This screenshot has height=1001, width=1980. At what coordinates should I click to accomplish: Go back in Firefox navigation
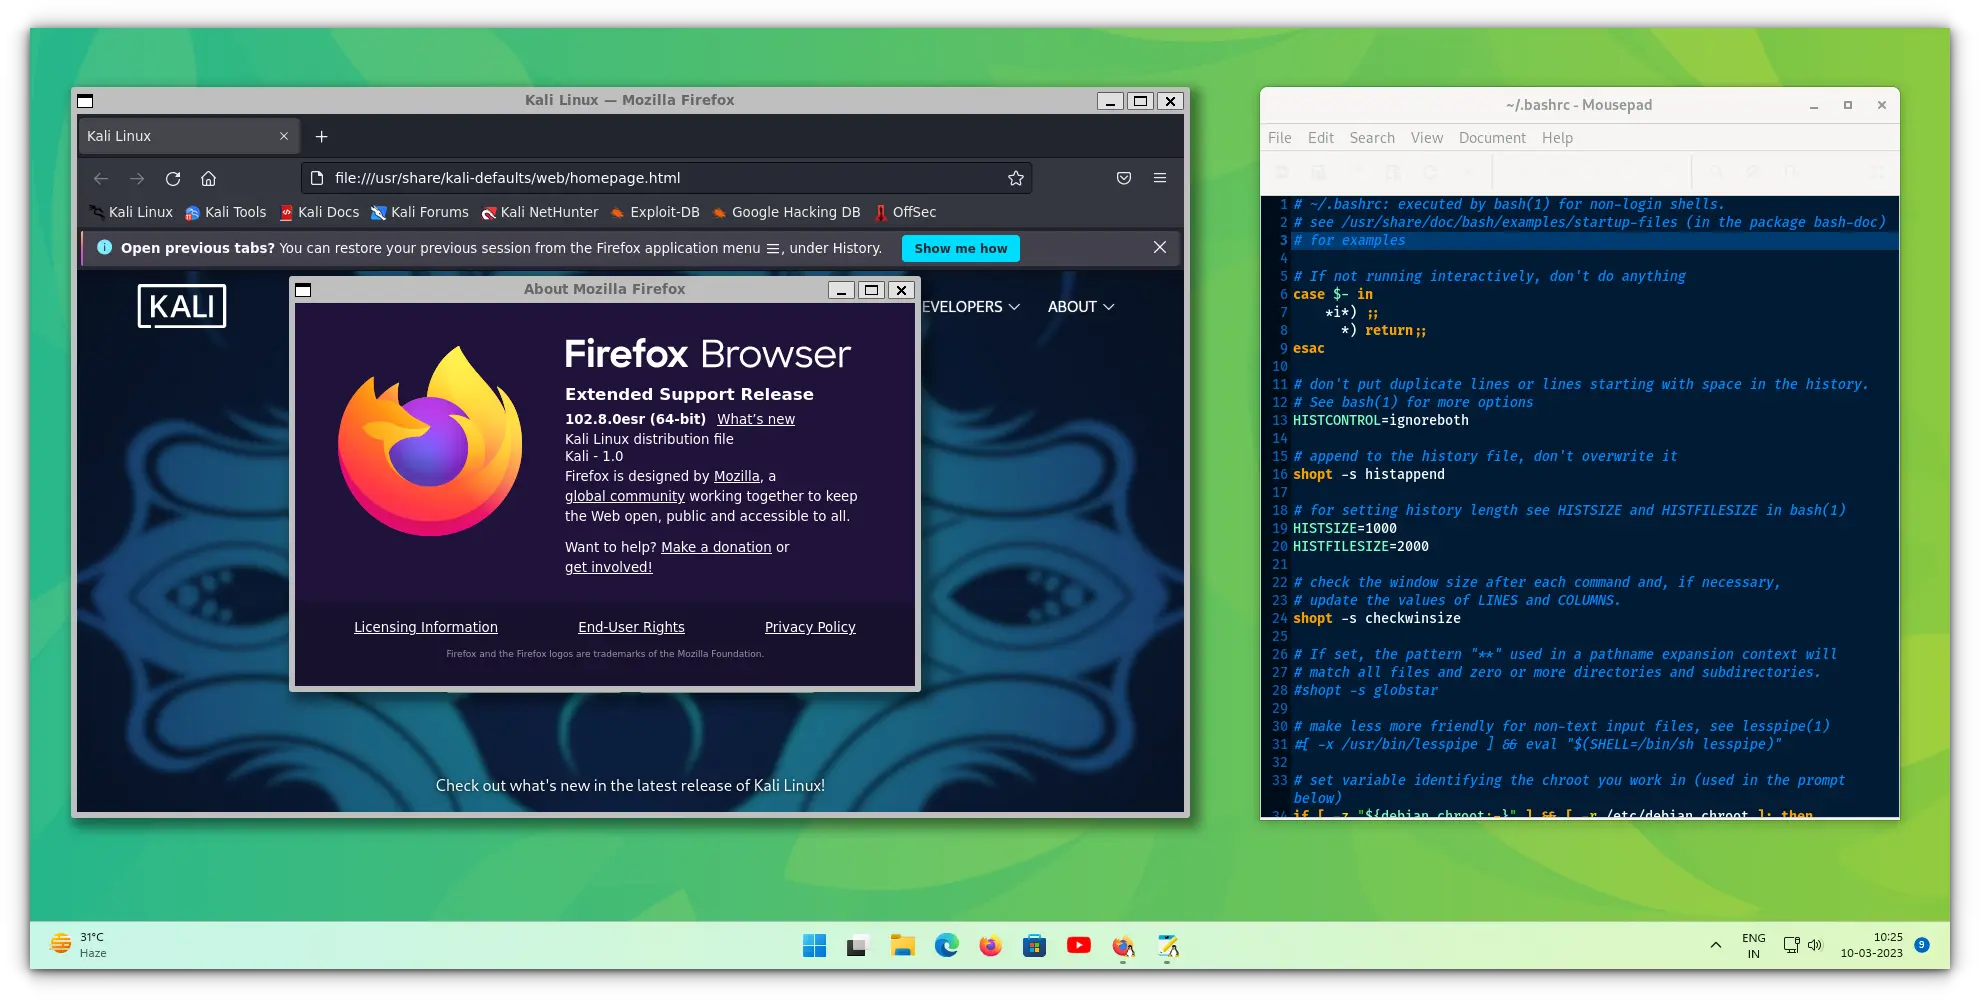pyautogui.click(x=101, y=178)
